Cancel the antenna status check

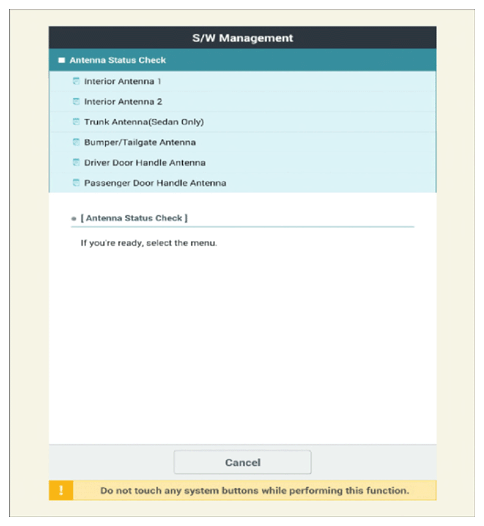(243, 462)
